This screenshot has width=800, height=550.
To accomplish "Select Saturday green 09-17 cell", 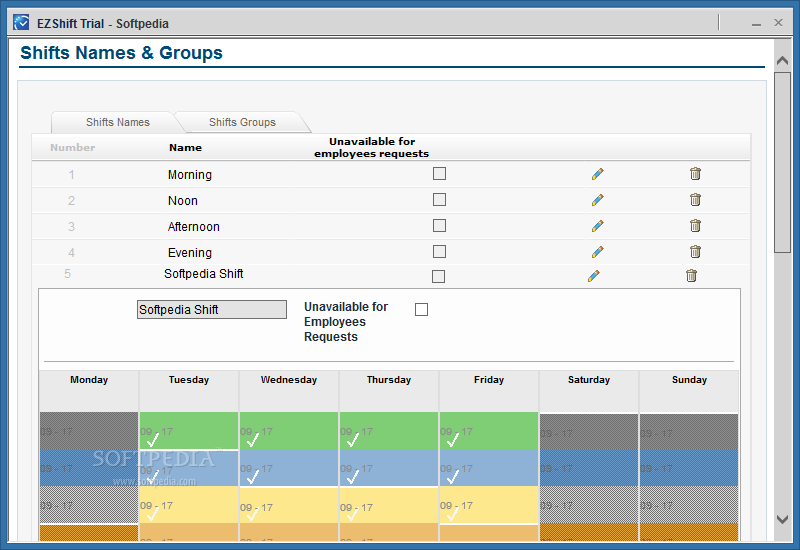I will (589, 432).
